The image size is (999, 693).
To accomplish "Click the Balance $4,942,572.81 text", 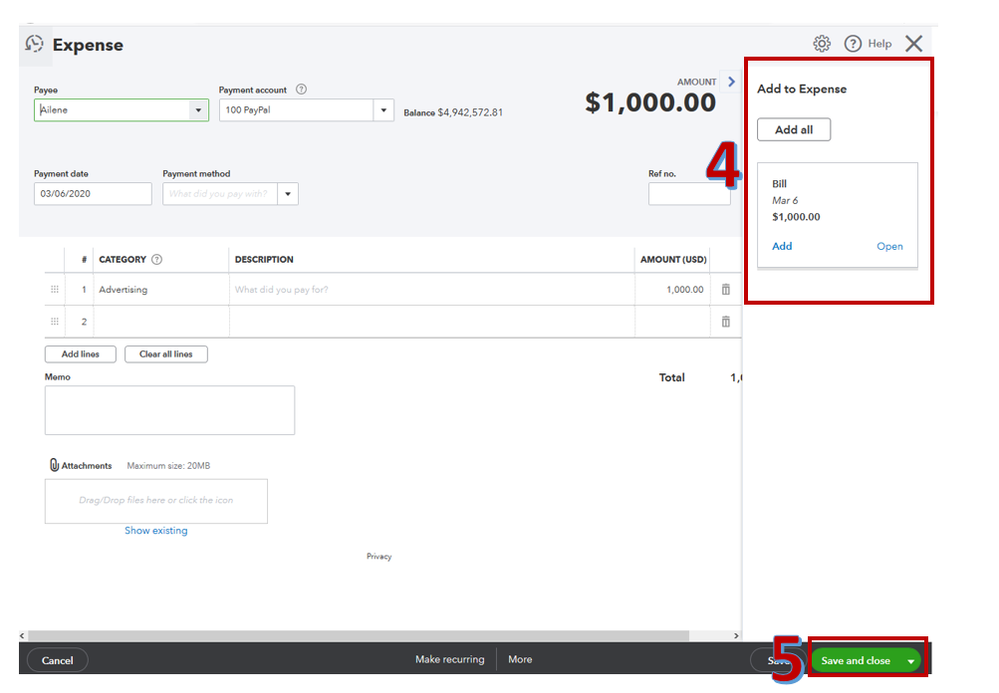I will [453, 112].
